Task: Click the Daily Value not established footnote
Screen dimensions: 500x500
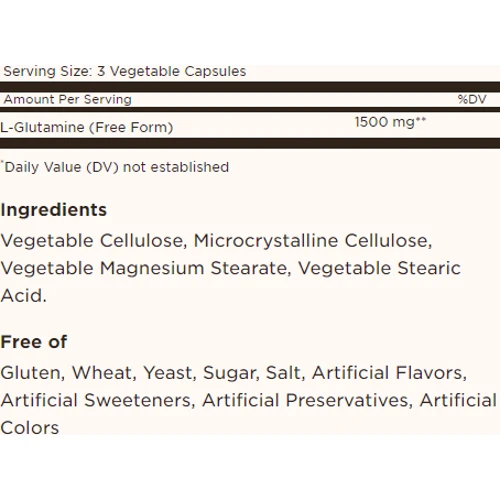Action: pyautogui.click(x=115, y=167)
